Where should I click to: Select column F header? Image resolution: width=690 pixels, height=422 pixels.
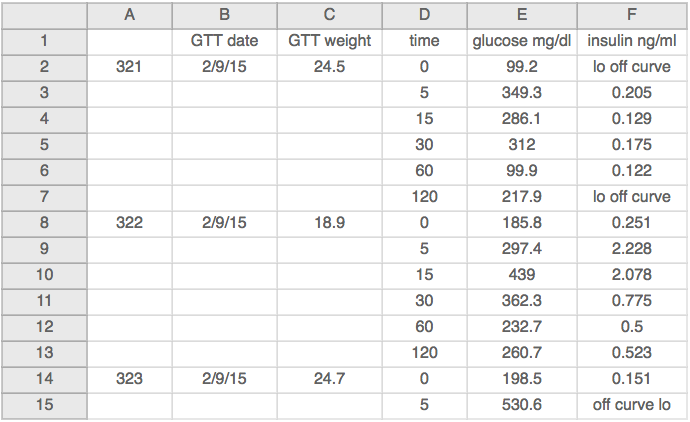tap(631, 15)
